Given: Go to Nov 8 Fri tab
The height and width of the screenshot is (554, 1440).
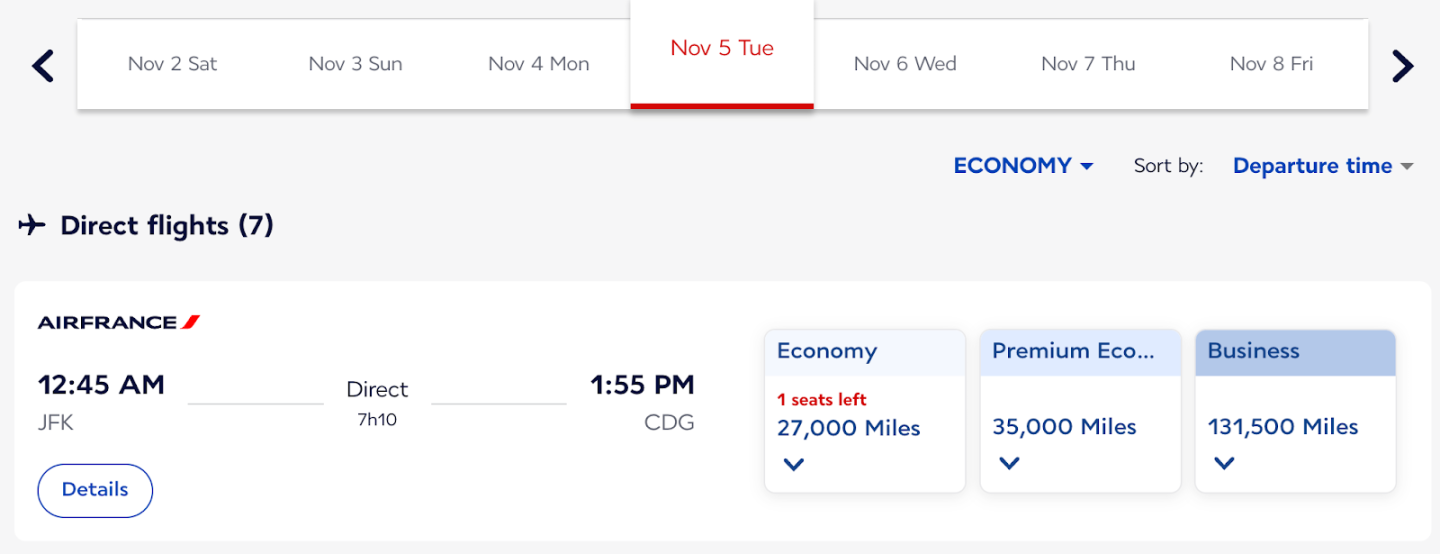Looking at the screenshot, I should tap(1271, 64).
